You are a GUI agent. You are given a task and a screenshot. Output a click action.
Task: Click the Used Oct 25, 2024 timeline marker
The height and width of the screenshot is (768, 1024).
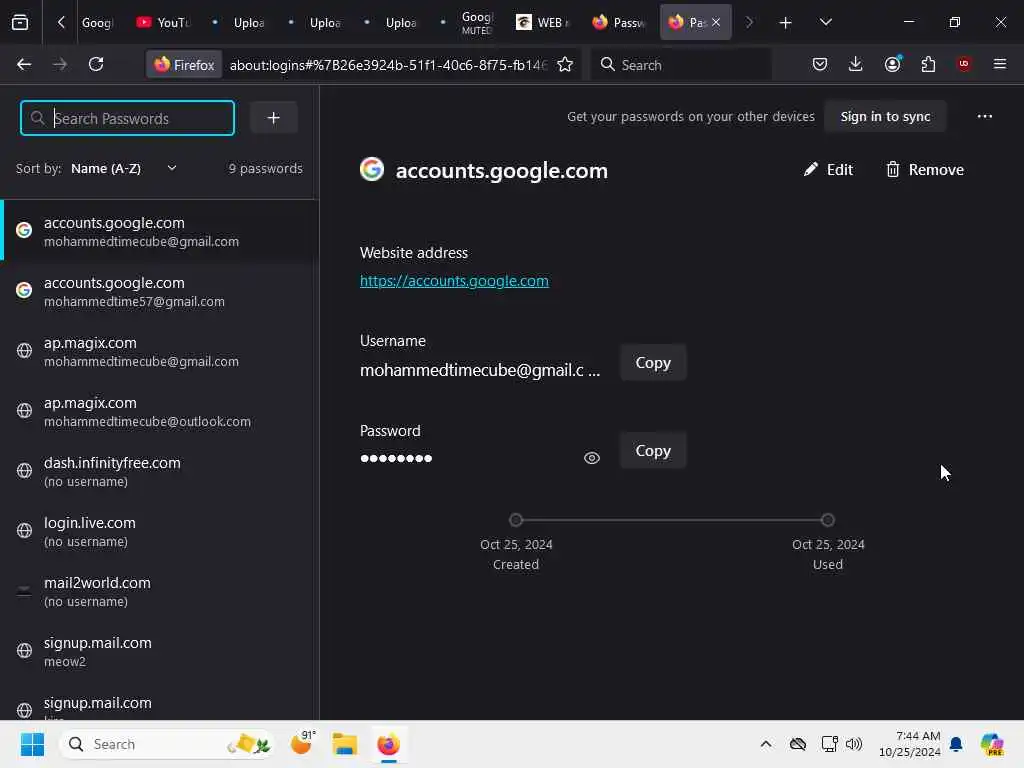click(x=827, y=520)
